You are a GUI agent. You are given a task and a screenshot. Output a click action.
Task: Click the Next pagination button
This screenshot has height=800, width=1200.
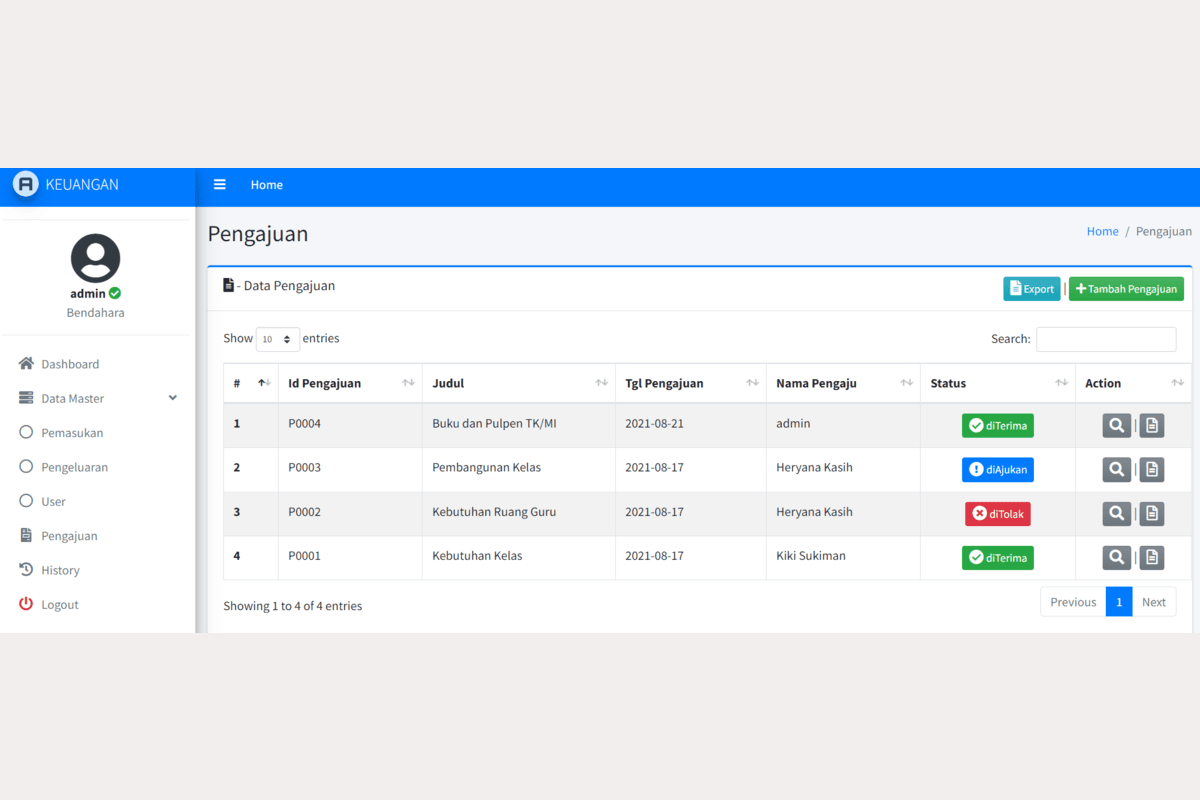coord(1153,602)
